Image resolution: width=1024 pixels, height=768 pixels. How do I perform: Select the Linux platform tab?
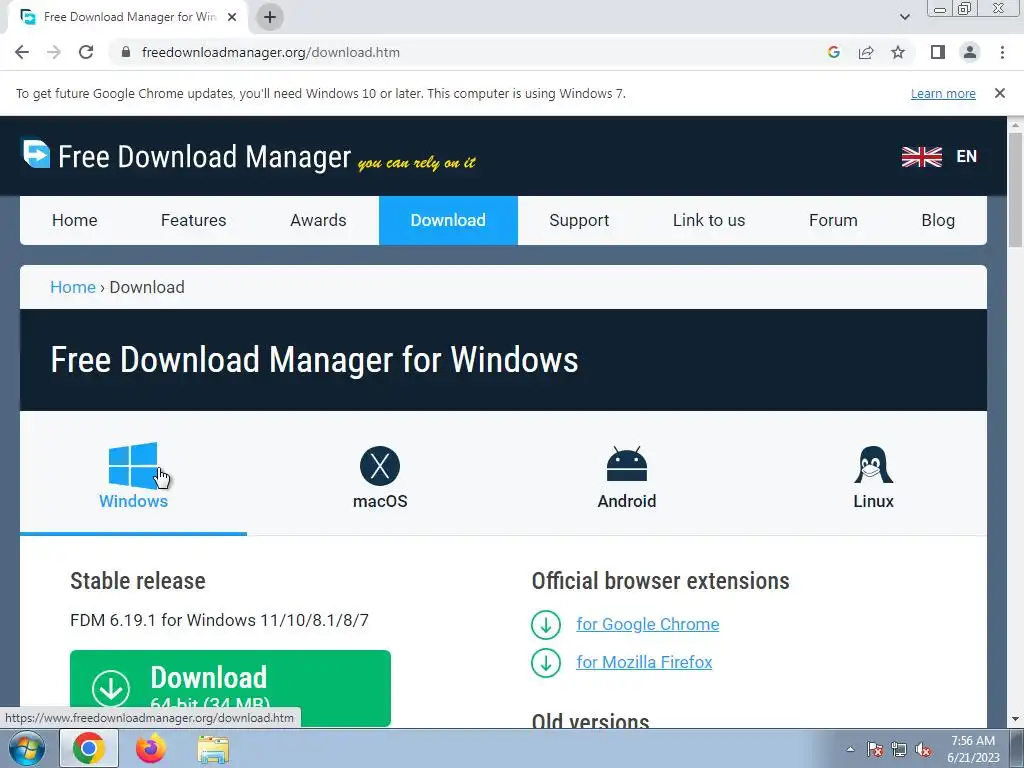point(873,475)
